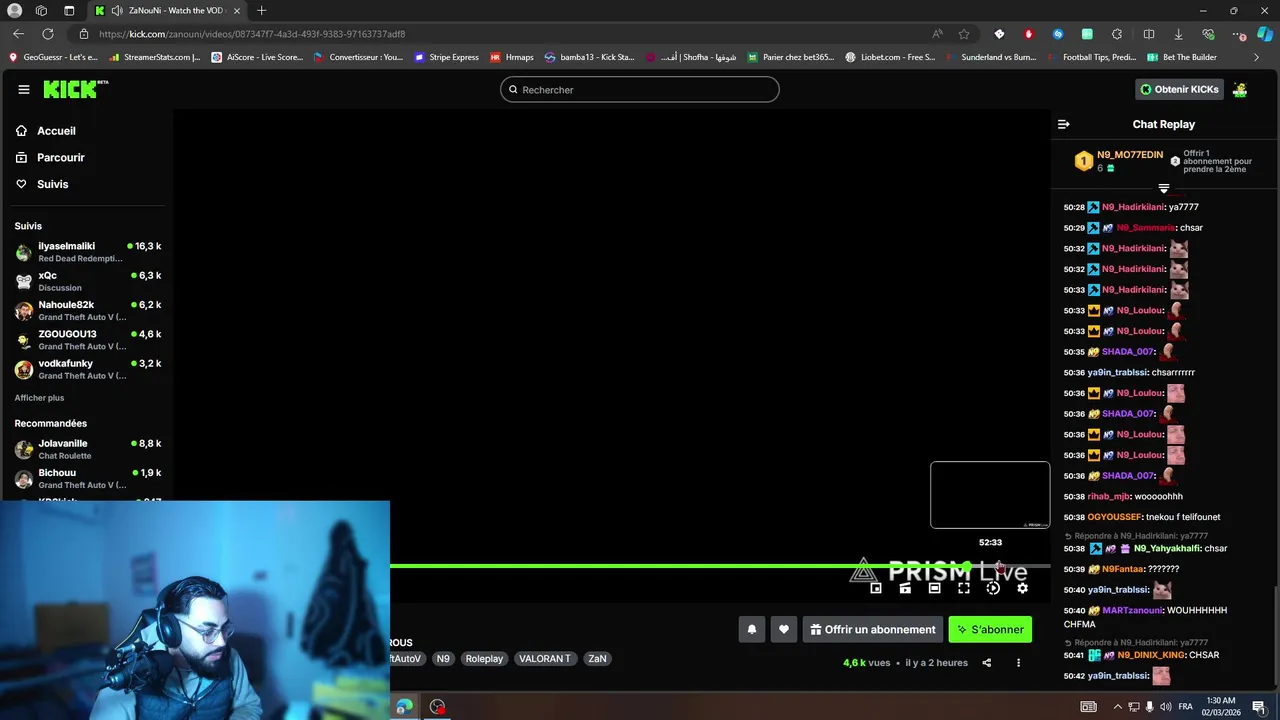Go to Accueil in sidebar
The image size is (1280, 720).
[56, 131]
